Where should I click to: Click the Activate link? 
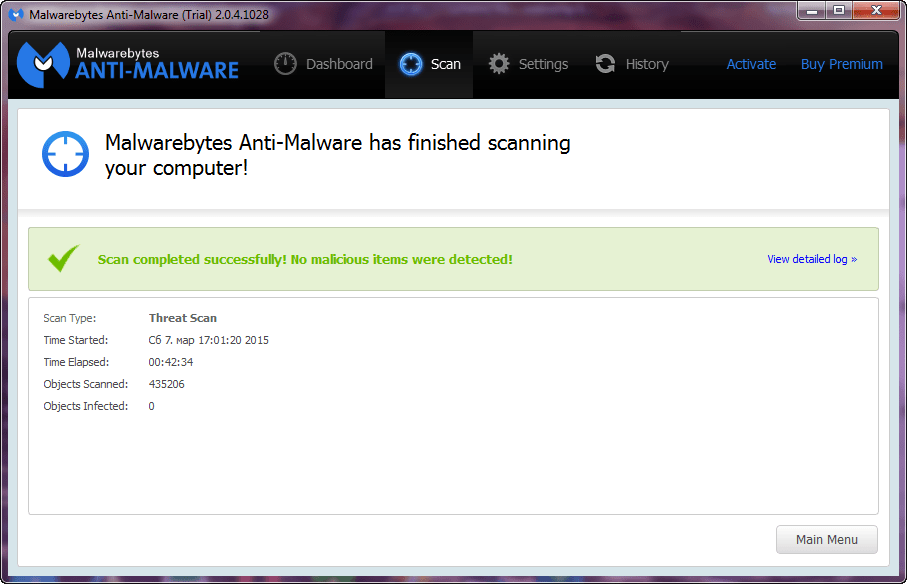751,64
